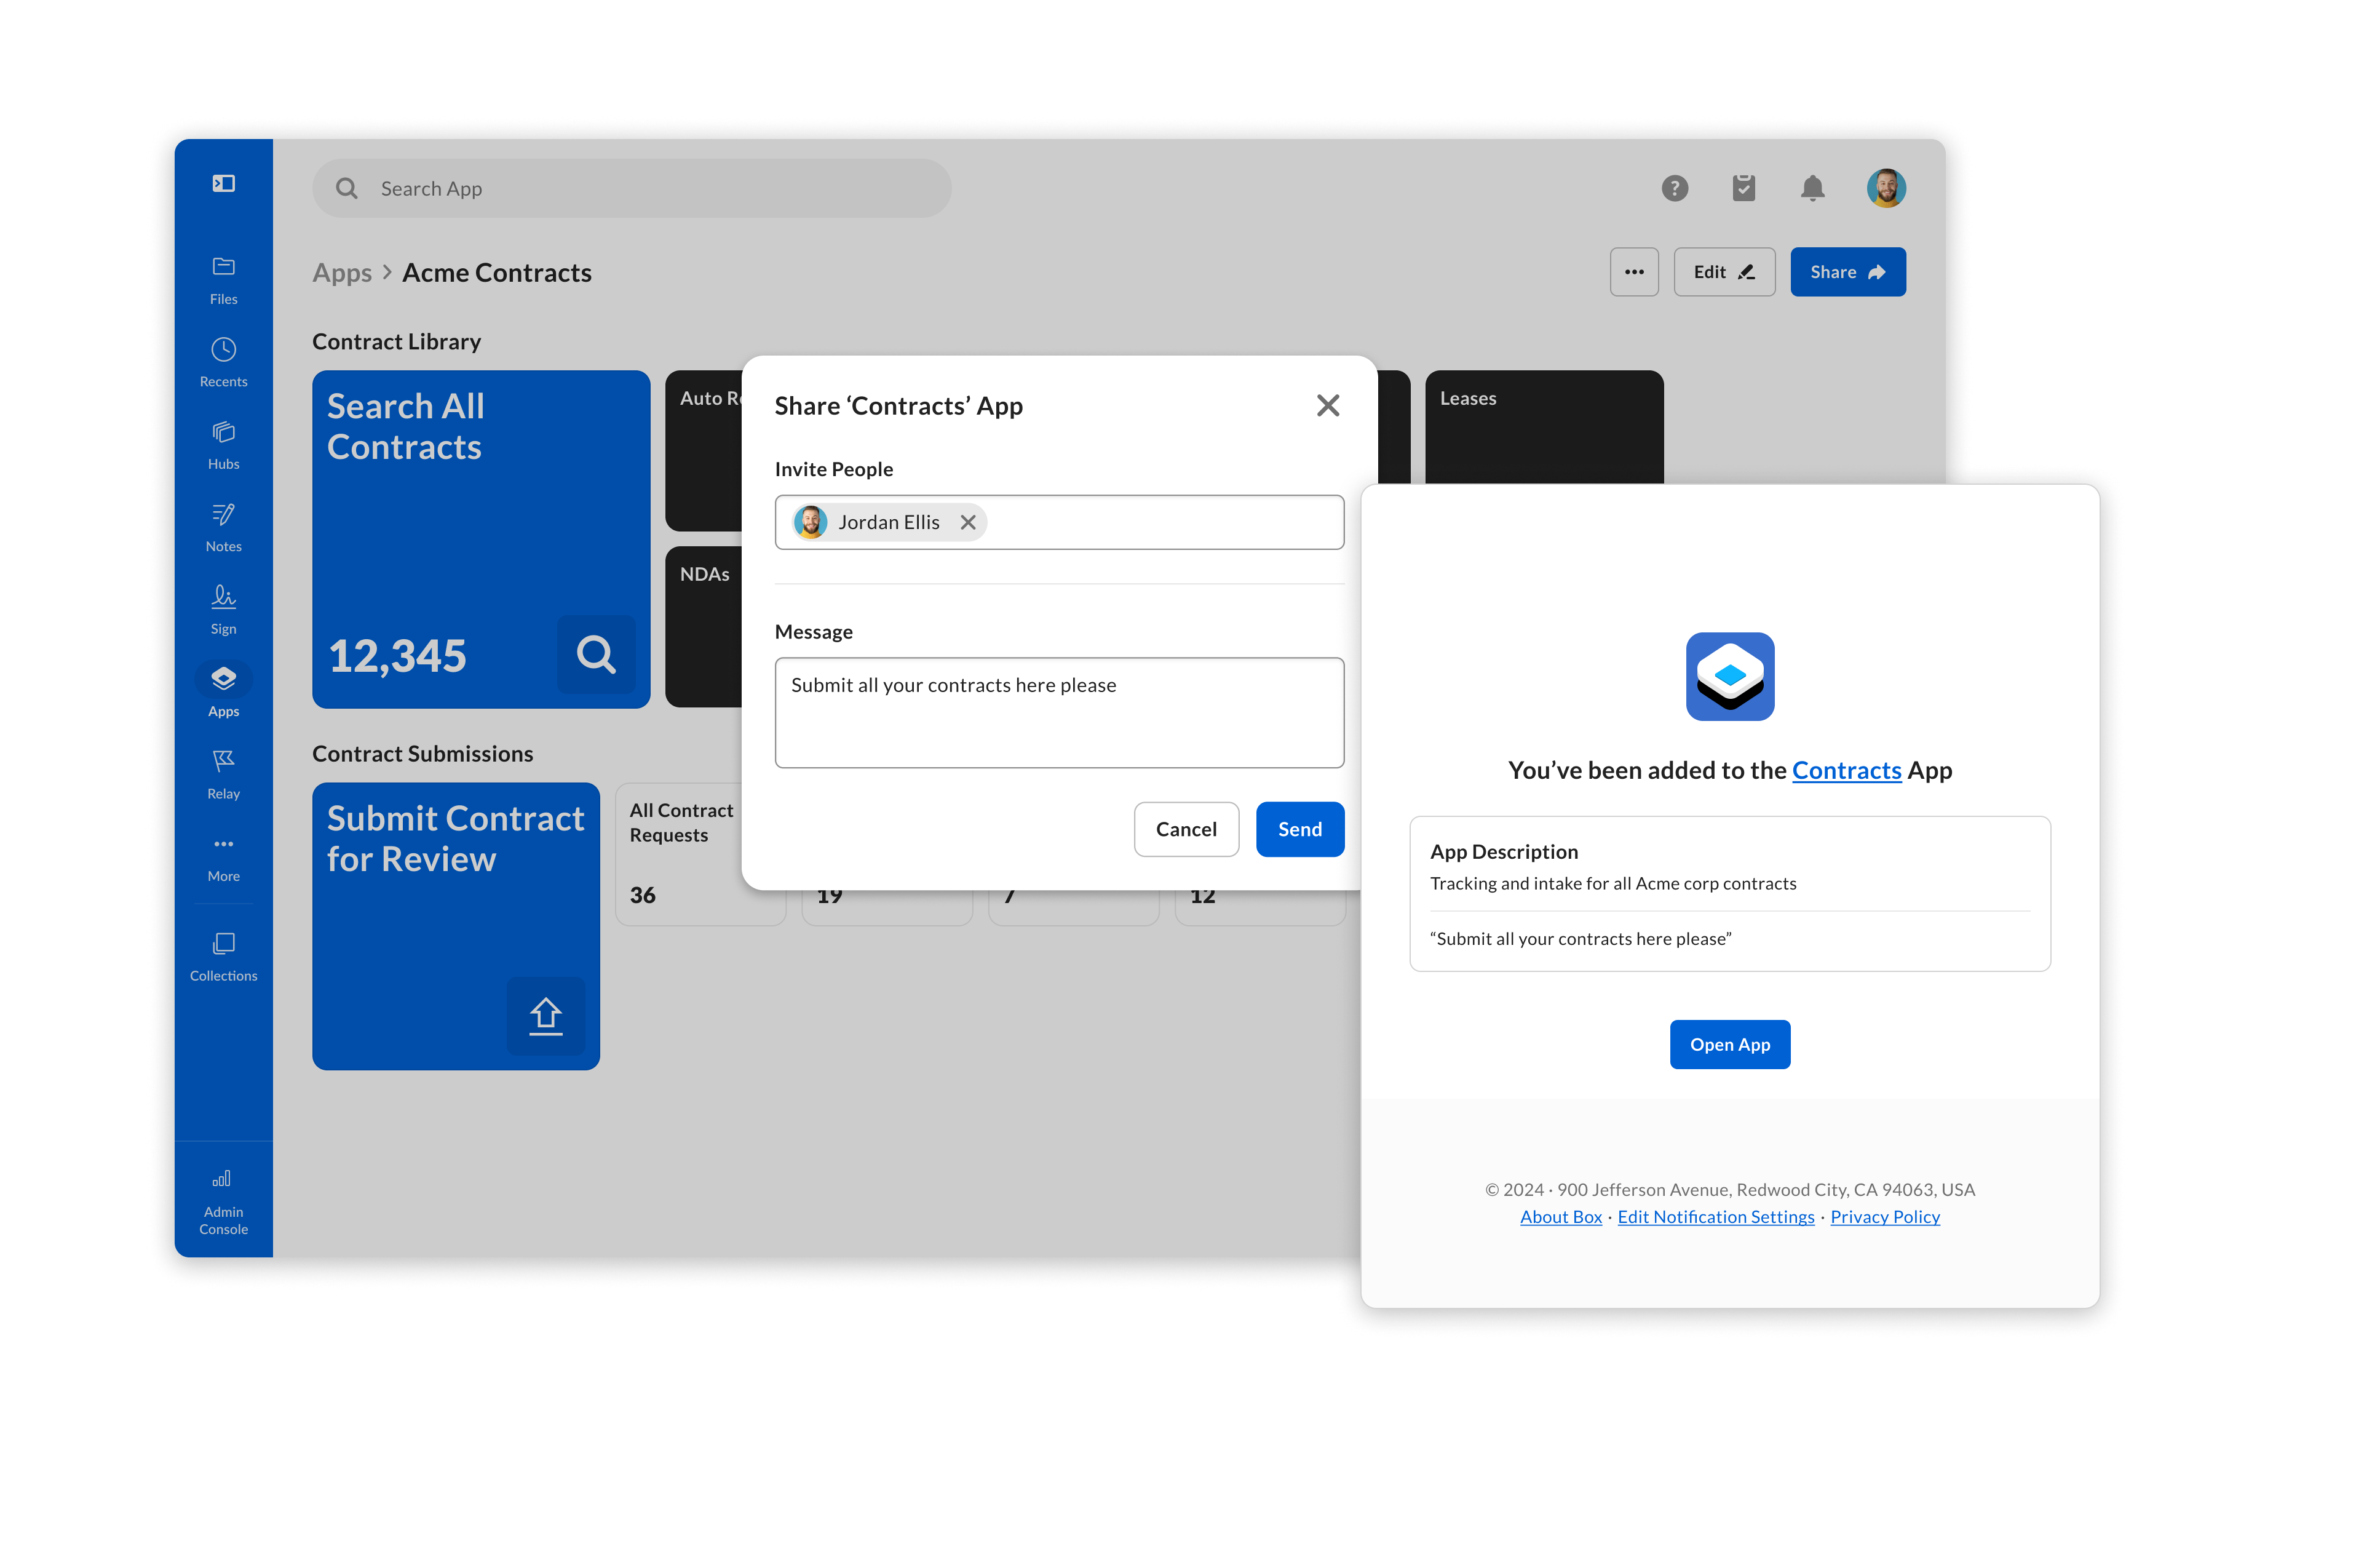2380x1549 pixels.
Task: Open the three-dot options menu
Action: pyautogui.click(x=1634, y=272)
